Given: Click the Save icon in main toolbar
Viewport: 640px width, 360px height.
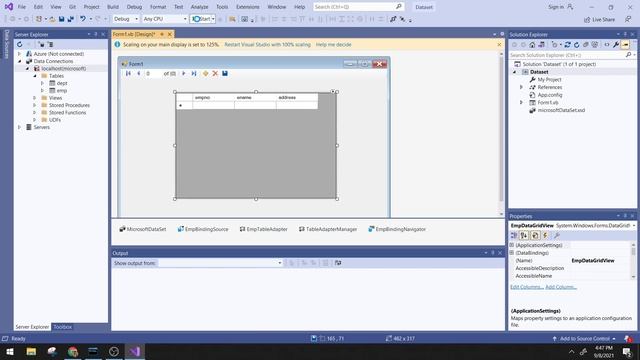Looking at the screenshot, I should pyautogui.click(x=61, y=19).
